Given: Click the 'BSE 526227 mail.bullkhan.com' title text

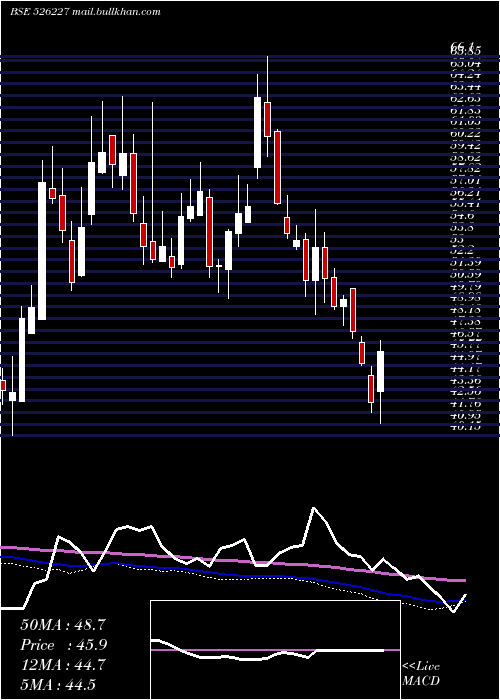Looking at the screenshot, I should click(85, 12).
